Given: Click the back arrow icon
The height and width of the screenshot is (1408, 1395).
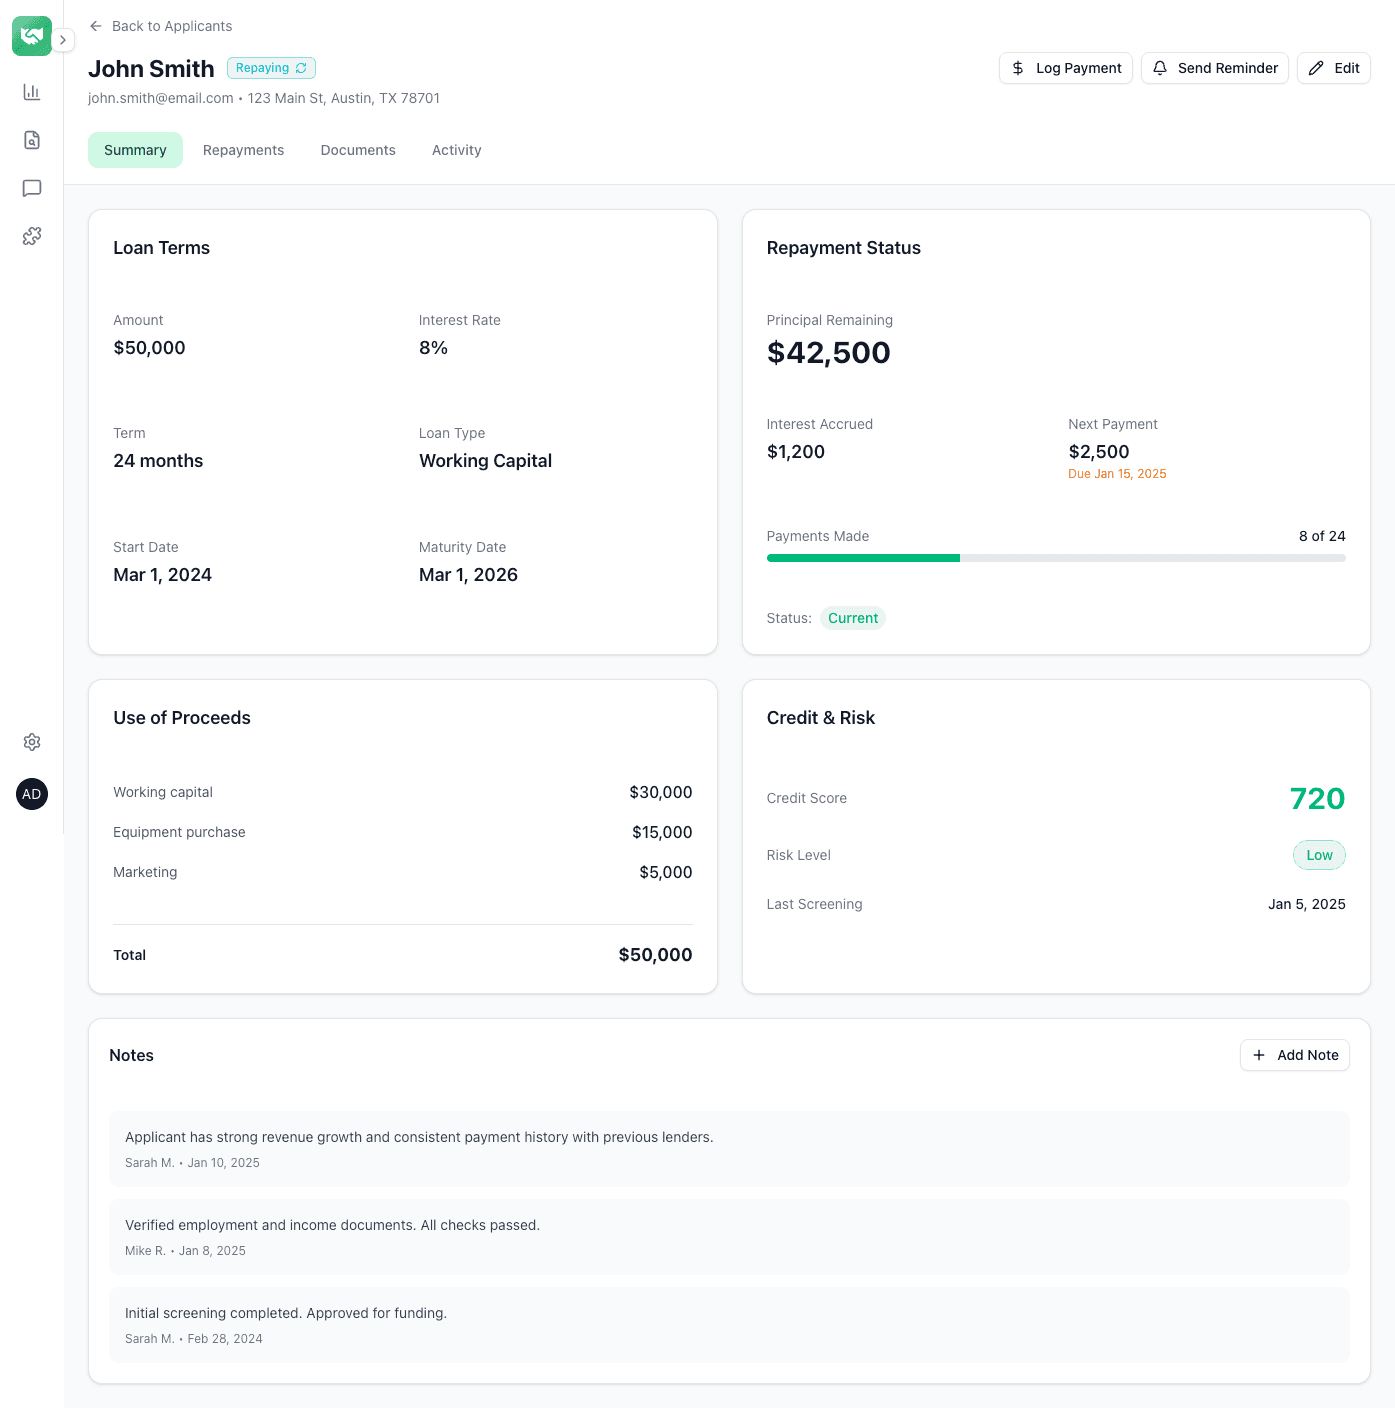Looking at the screenshot, I should [96, 26].
